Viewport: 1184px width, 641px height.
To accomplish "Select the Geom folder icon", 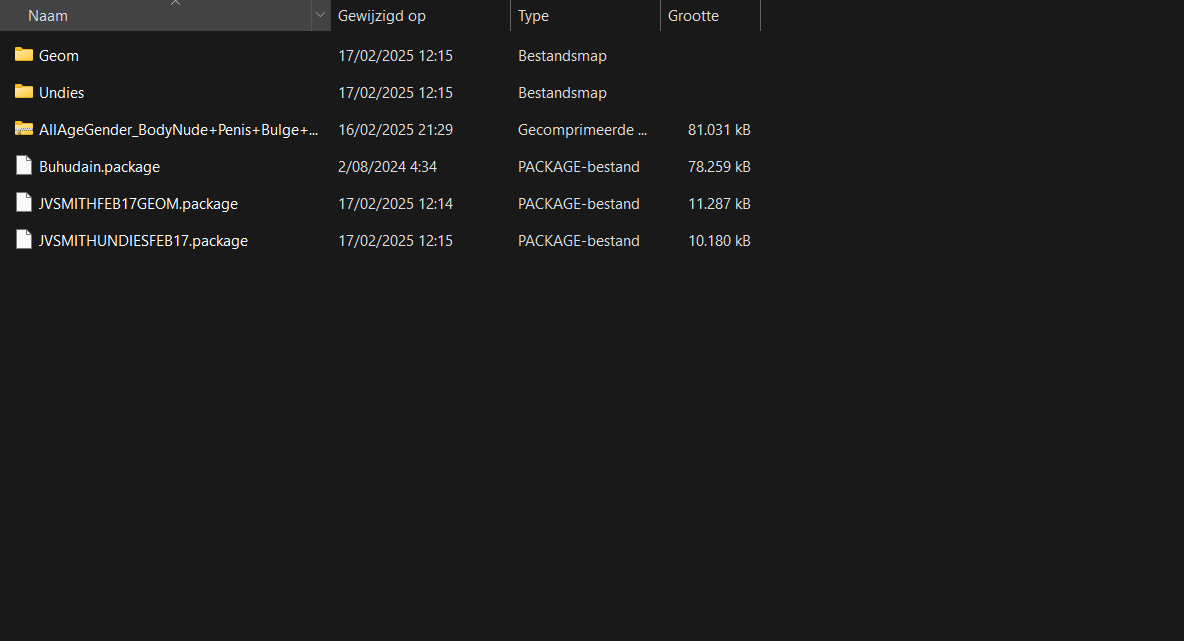I will tap(23, 54).
